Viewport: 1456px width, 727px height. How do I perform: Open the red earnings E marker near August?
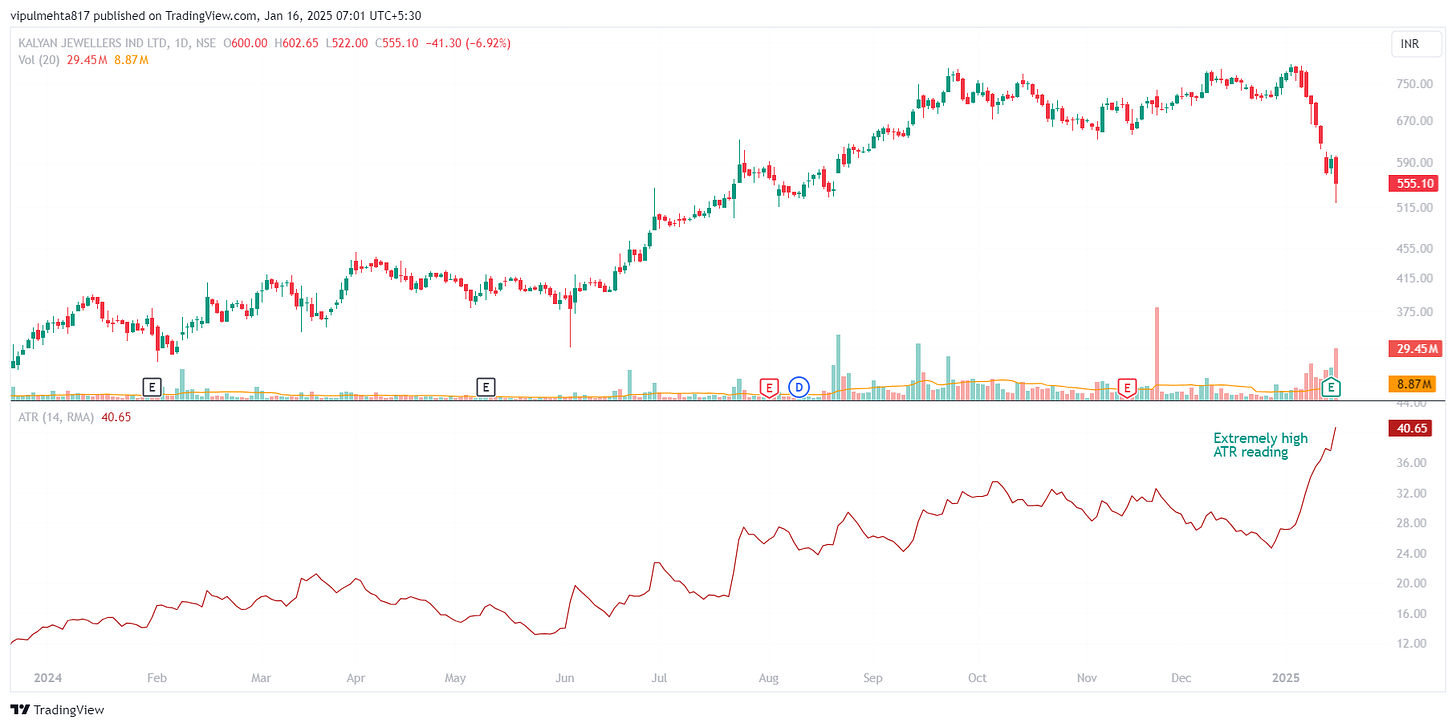tap(769, 387)
